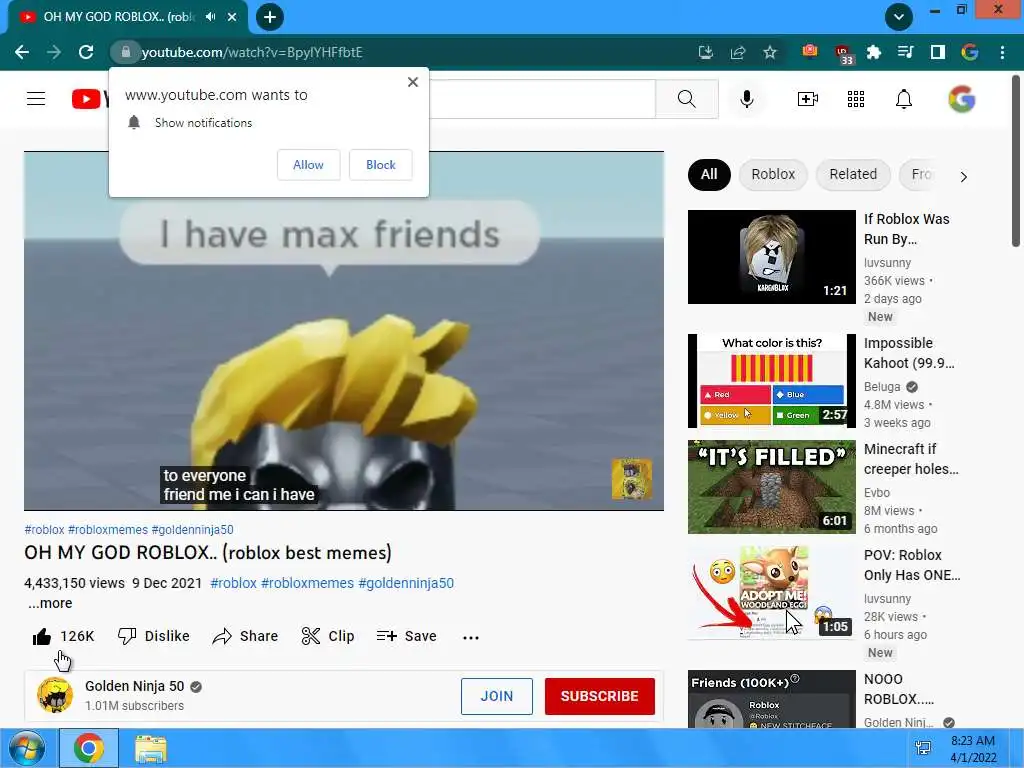Open the Chrome extensions puzzle icon
Image resolution: width=1024 pixels, height=768 pixels.
pyautogui.click(x=874, y=52)
